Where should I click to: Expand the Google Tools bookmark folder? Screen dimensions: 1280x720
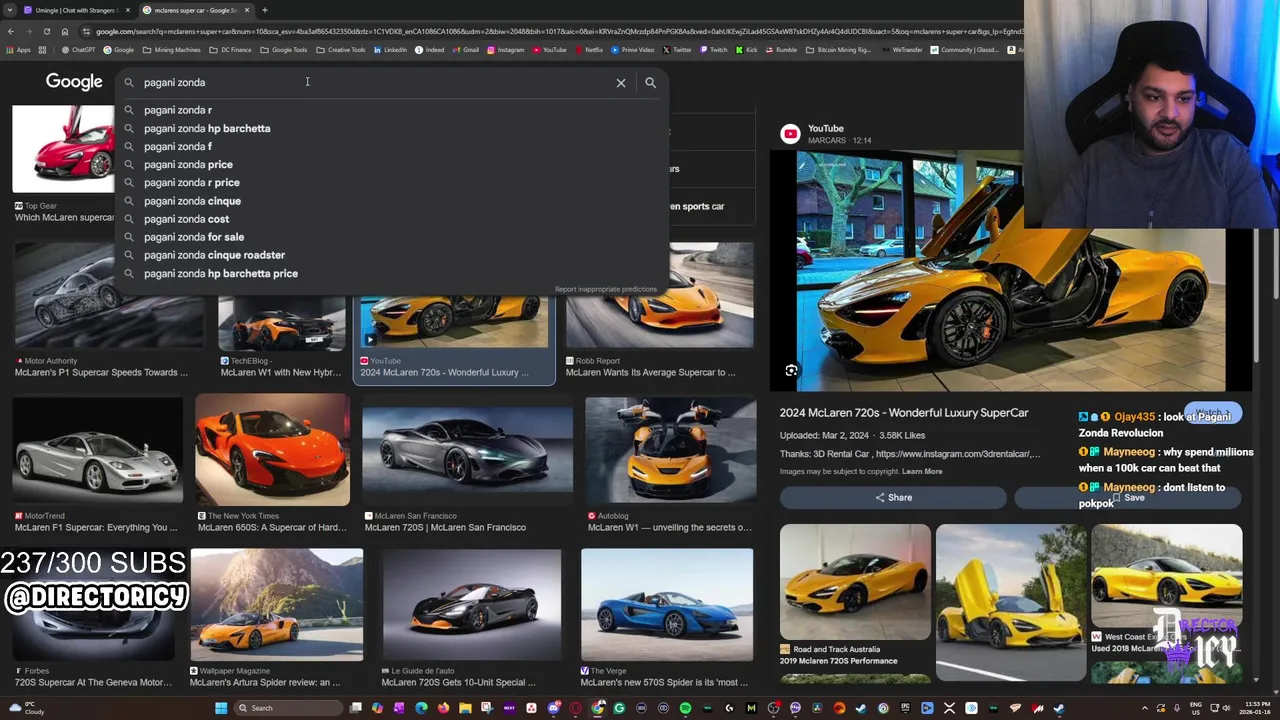click(x=284, y=50)
